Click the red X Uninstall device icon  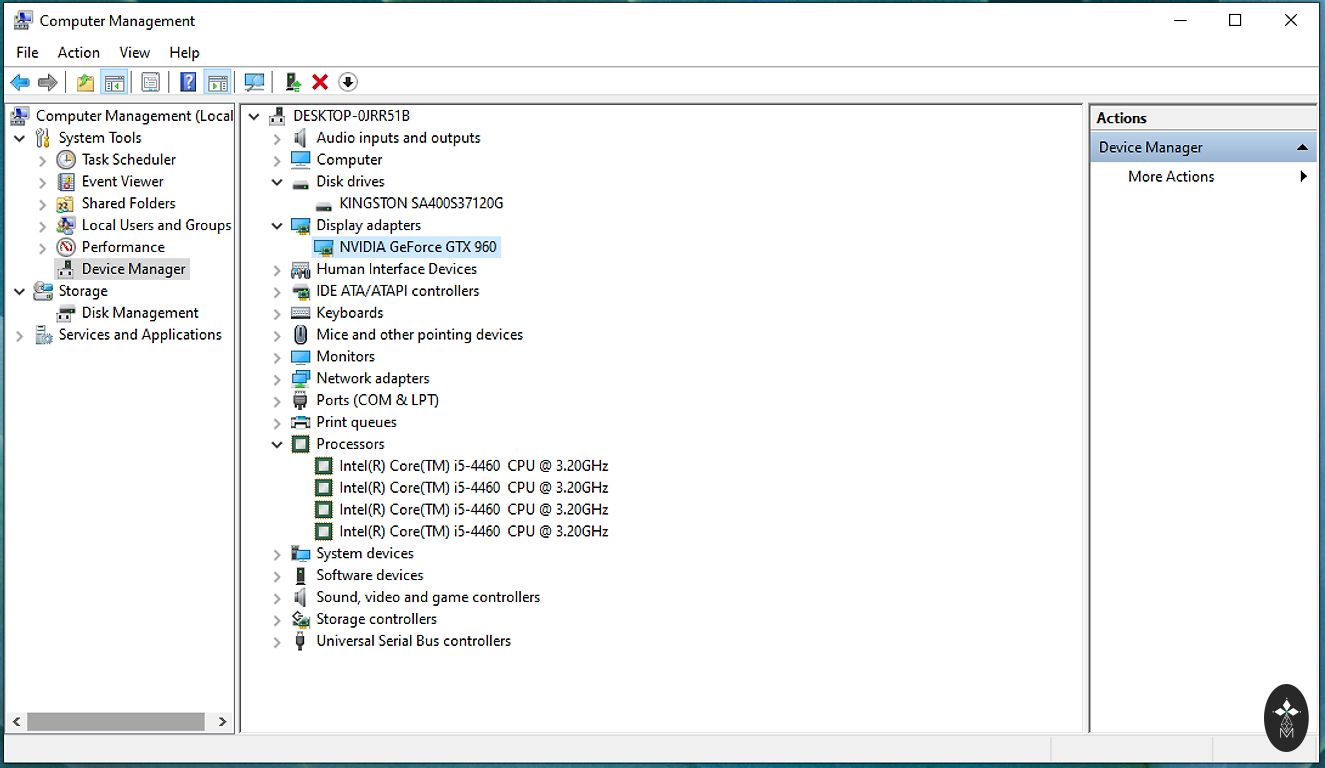[x=320, y=82]
